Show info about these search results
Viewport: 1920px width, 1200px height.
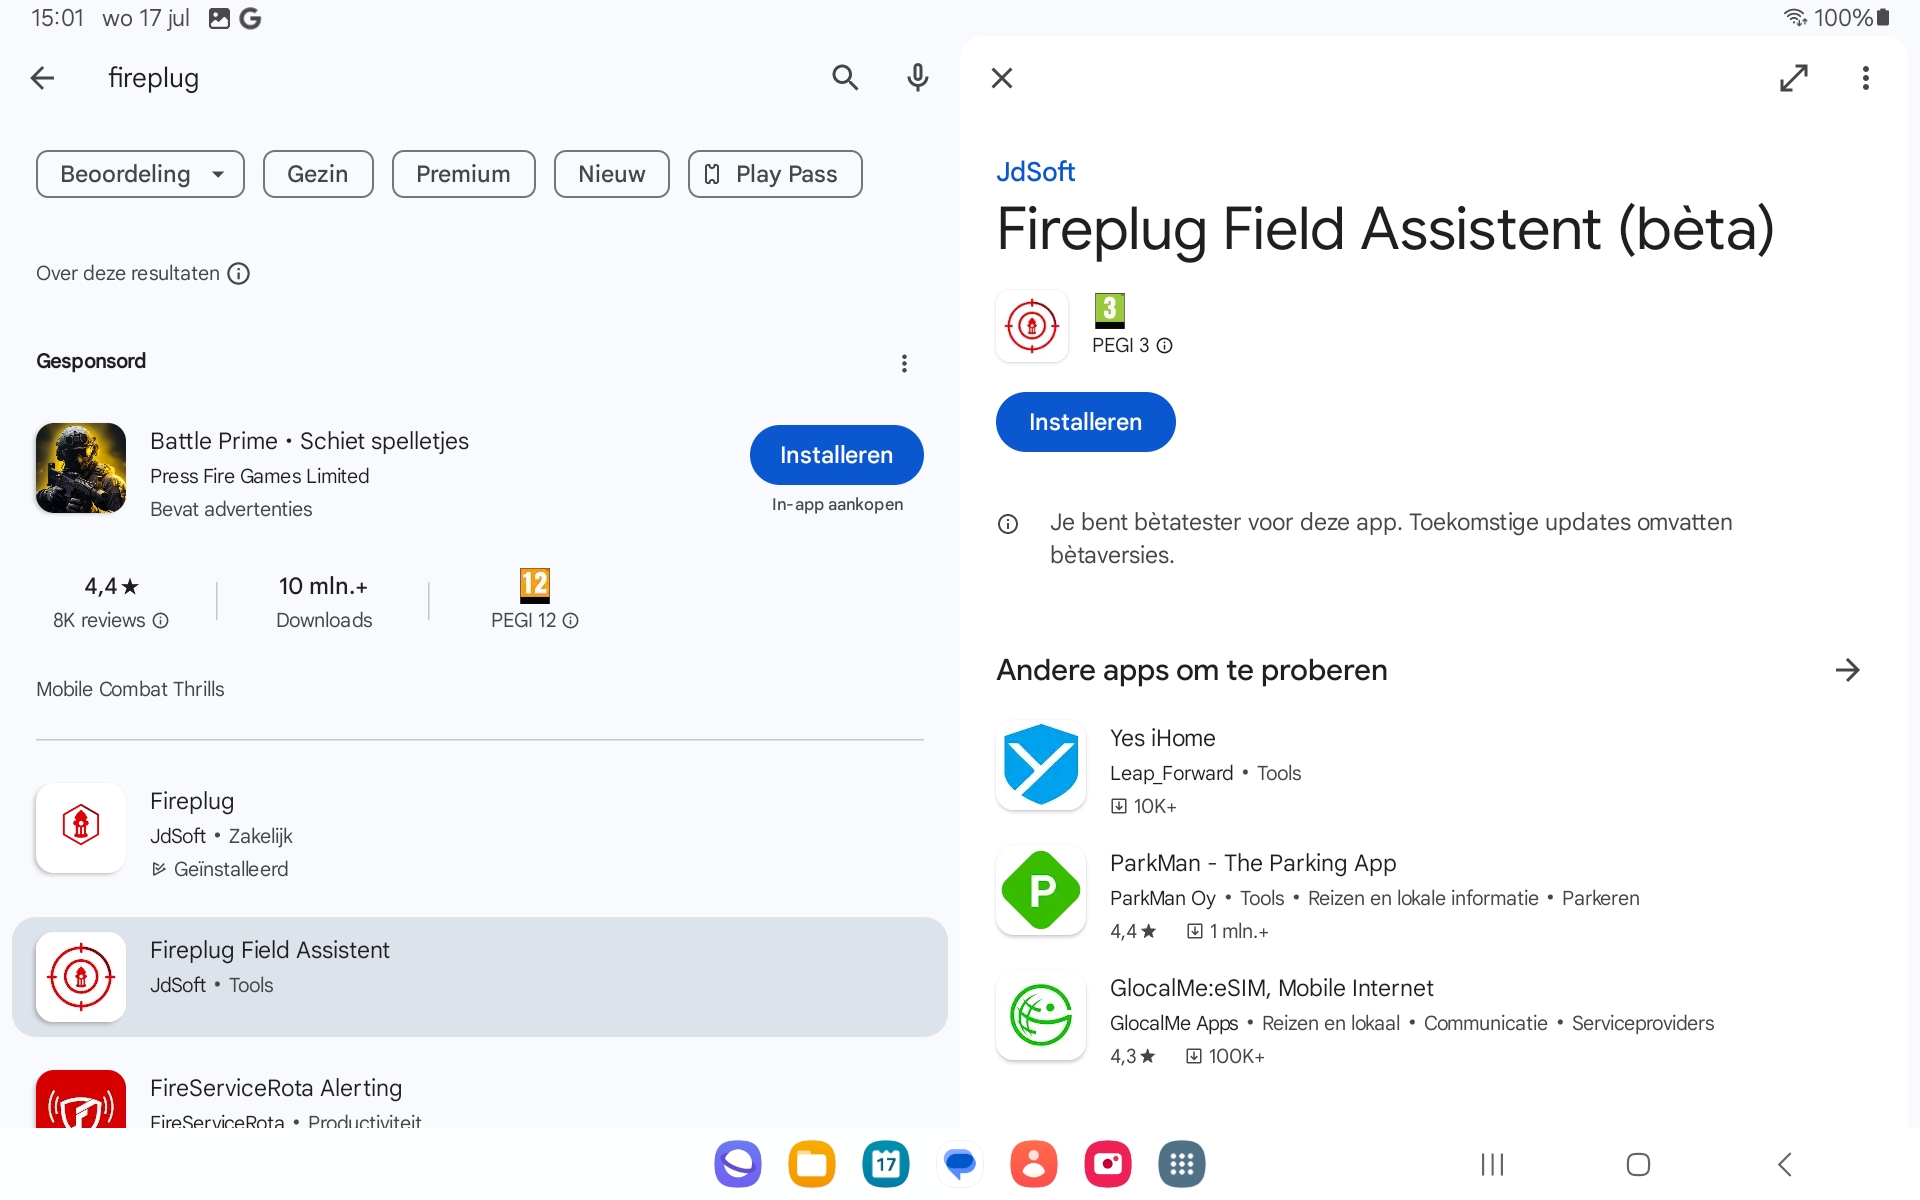(x=238, y=273)
